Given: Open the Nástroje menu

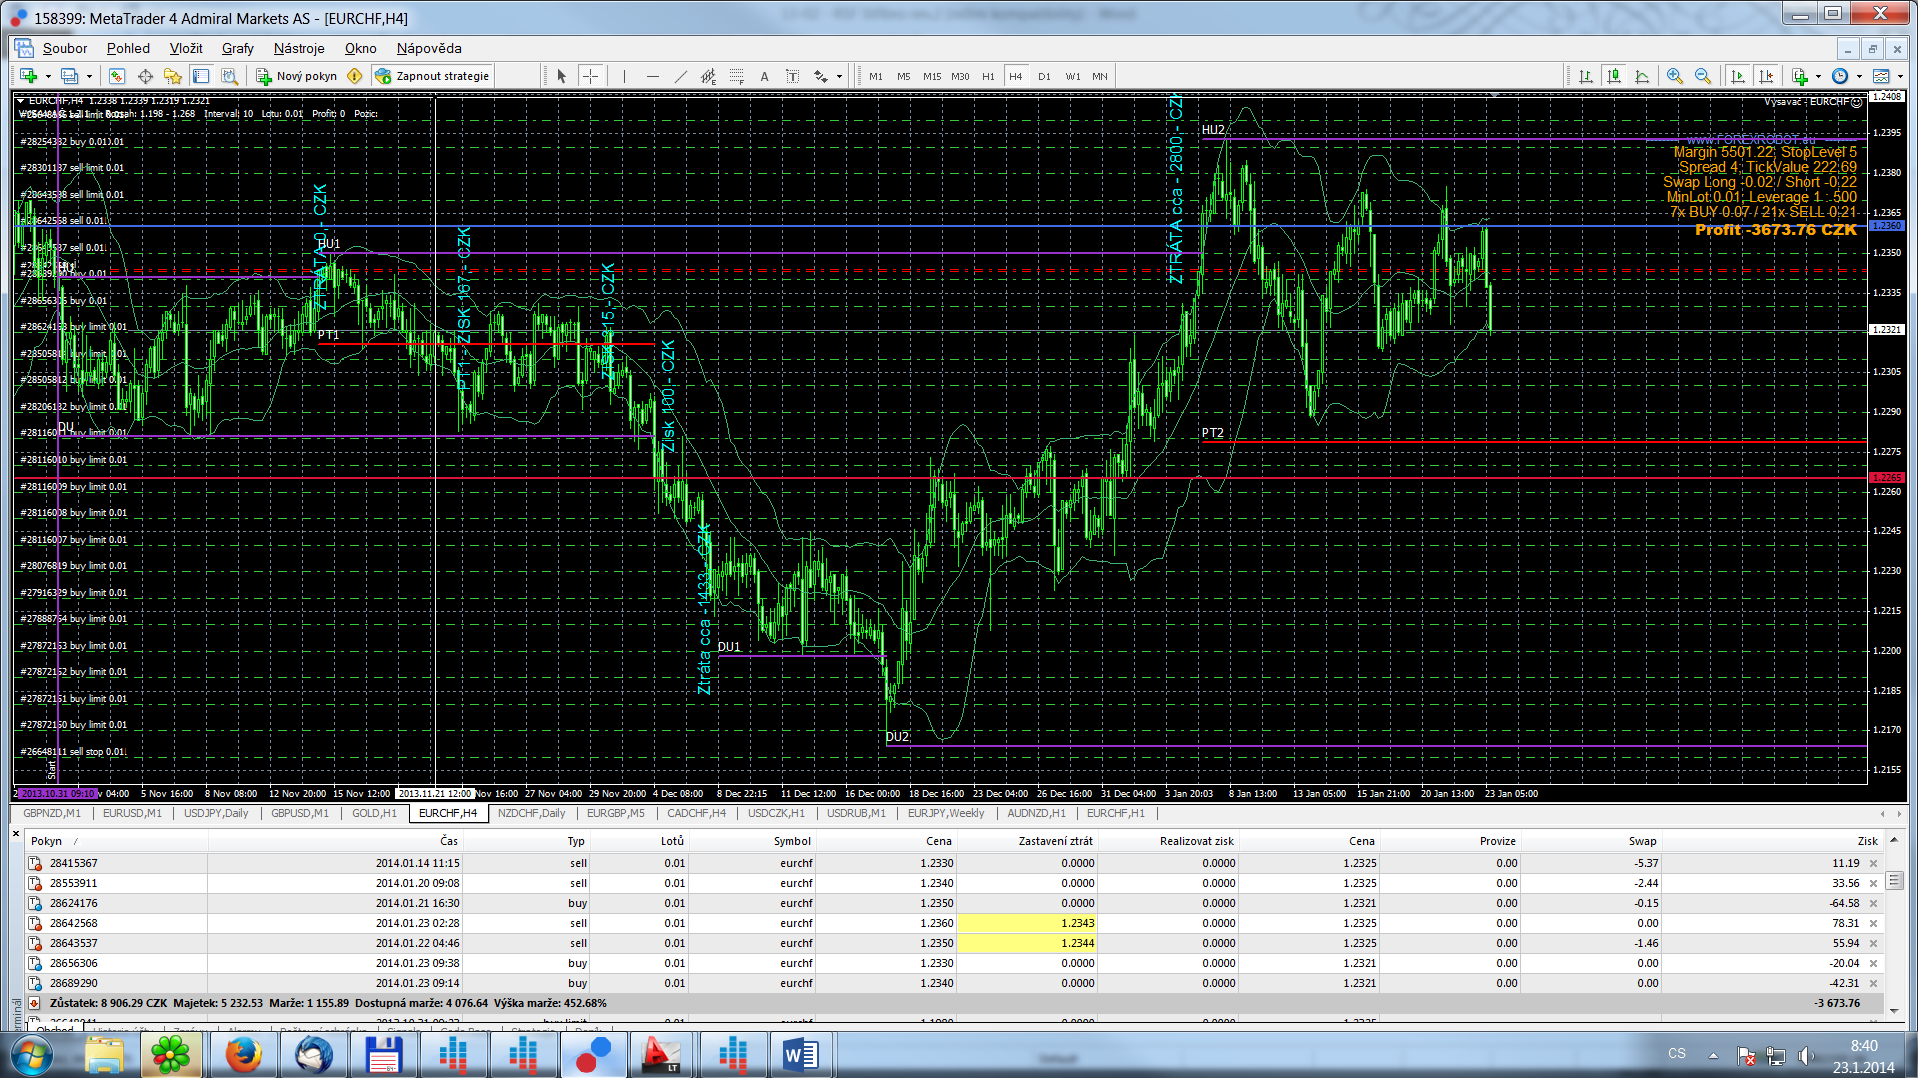Looking at the screenshot, I should 299,48.
